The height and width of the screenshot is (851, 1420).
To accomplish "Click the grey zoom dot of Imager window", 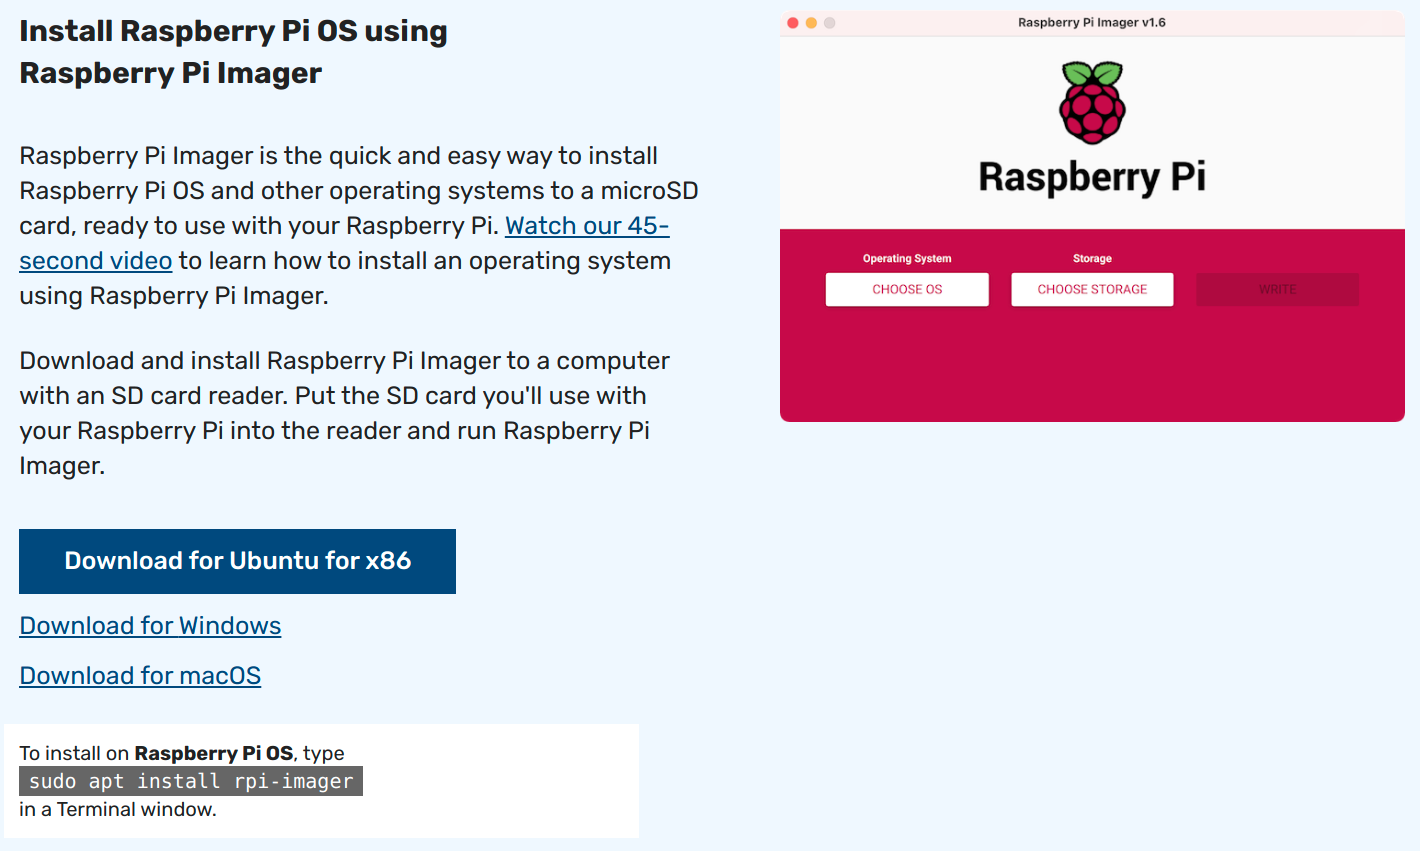I will [829, 23].
